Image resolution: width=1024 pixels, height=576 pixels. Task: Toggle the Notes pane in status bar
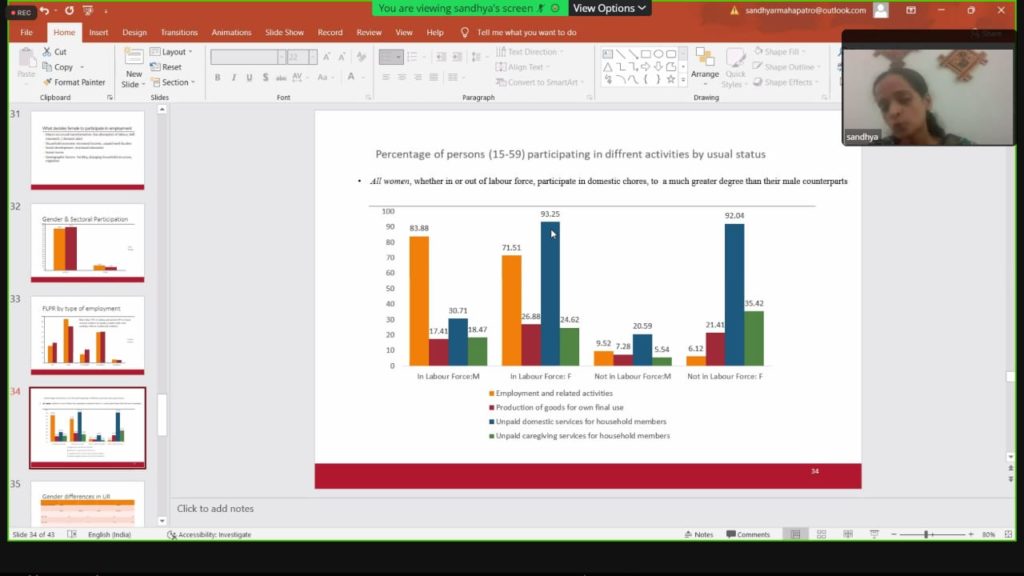pos(698,535)
